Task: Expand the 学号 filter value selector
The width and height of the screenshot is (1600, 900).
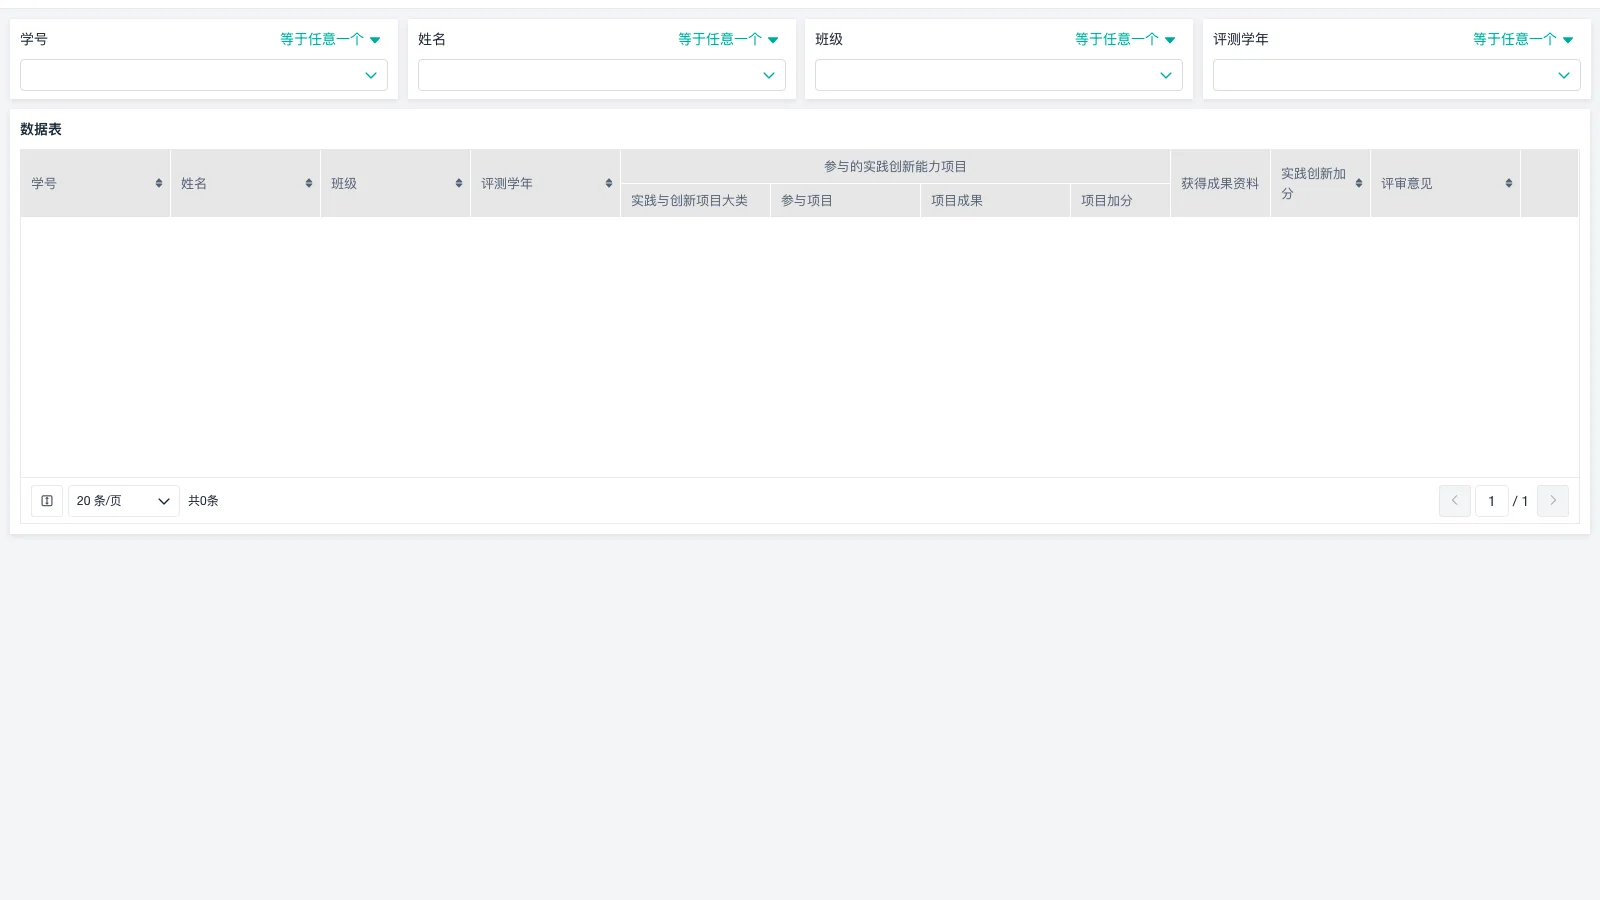Action: [370, 75]
